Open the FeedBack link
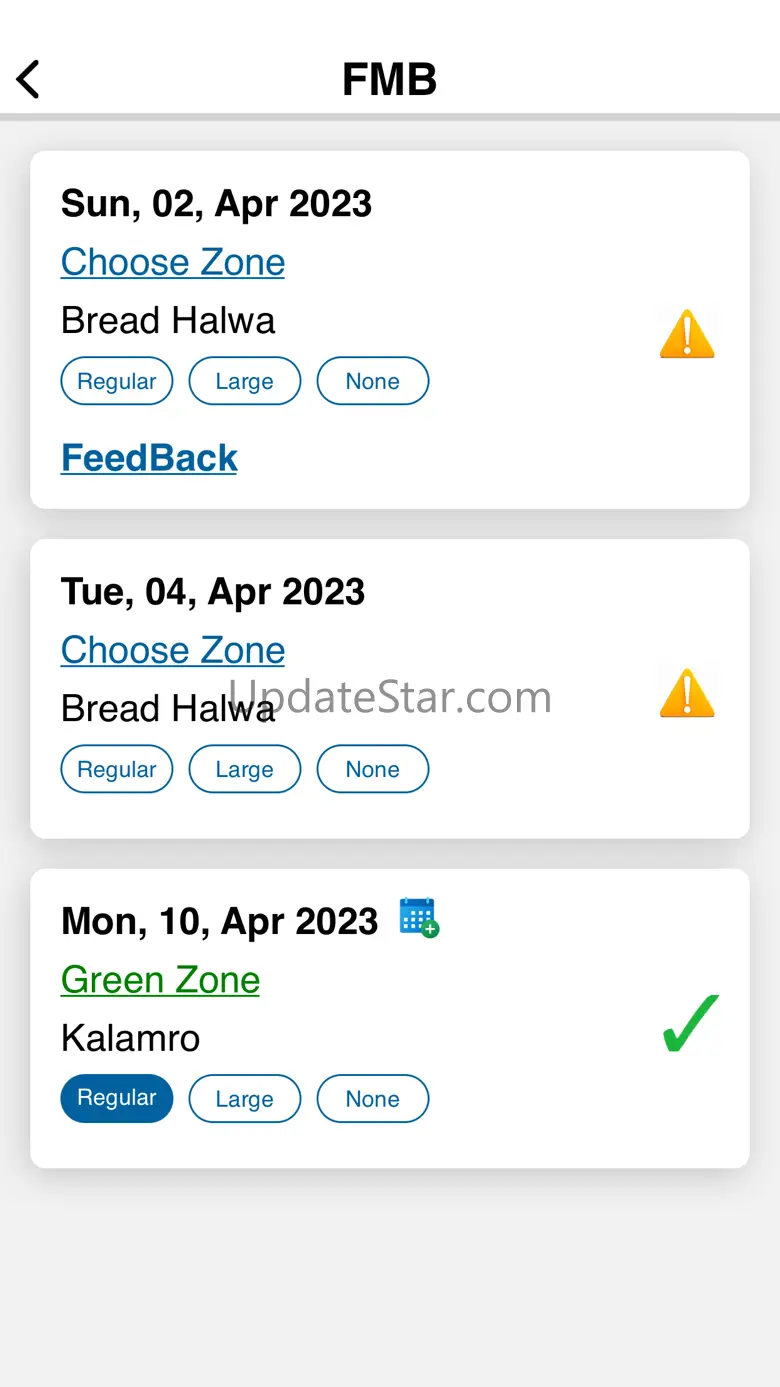This screenshot has width=780, height=1387. point(149,458)
